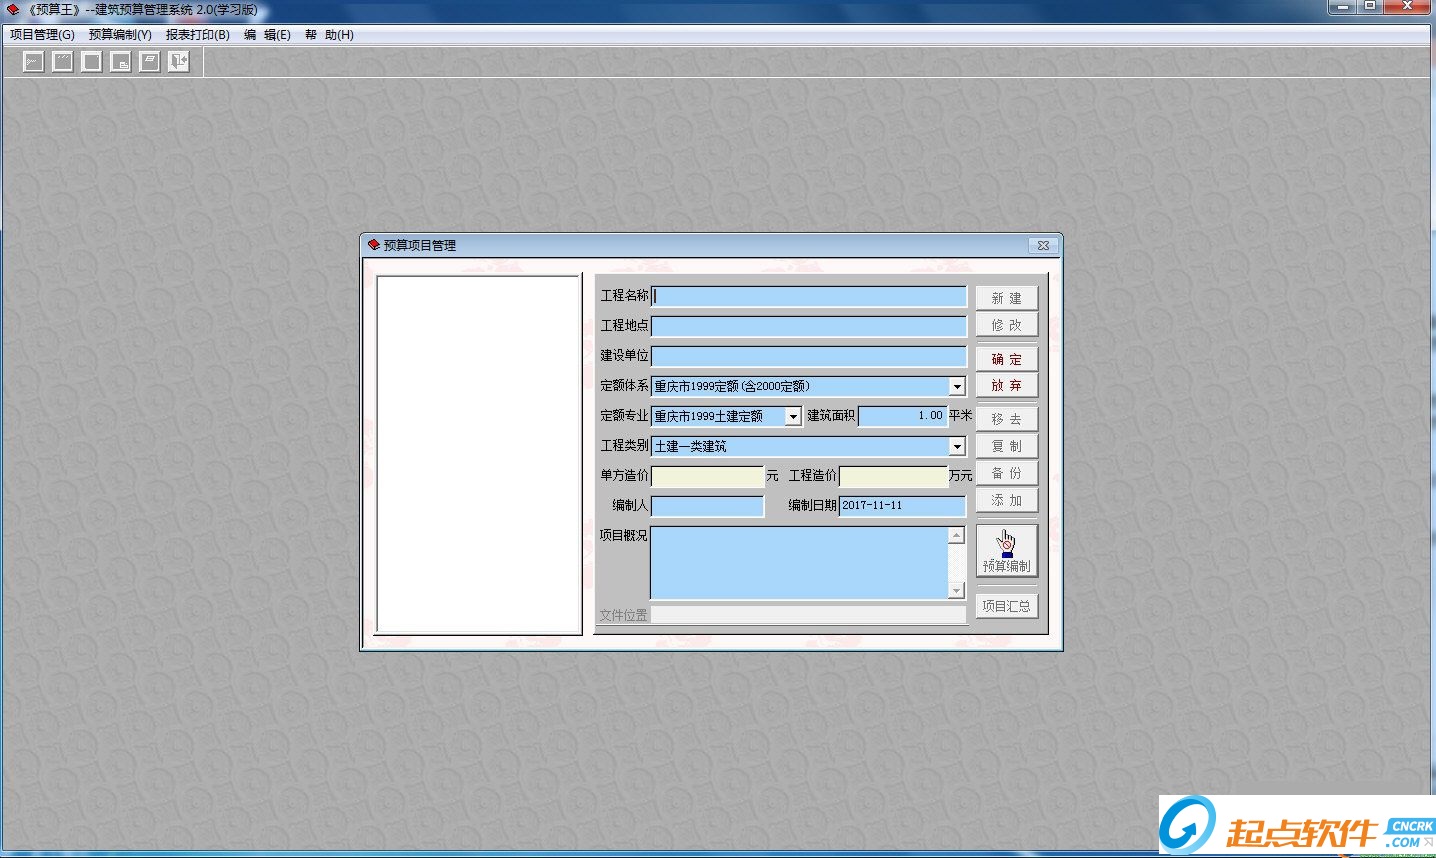Click the 文件位置 field
Screen dimensions: 1436x858
click(809, 615)
